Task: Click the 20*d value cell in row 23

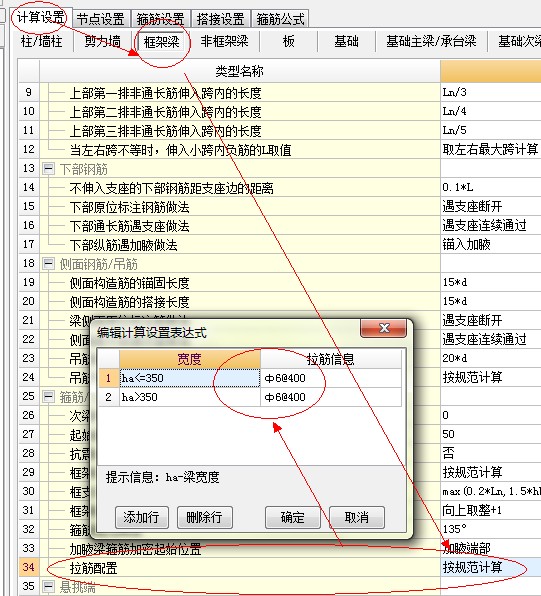Action: (x=491, y=358)
